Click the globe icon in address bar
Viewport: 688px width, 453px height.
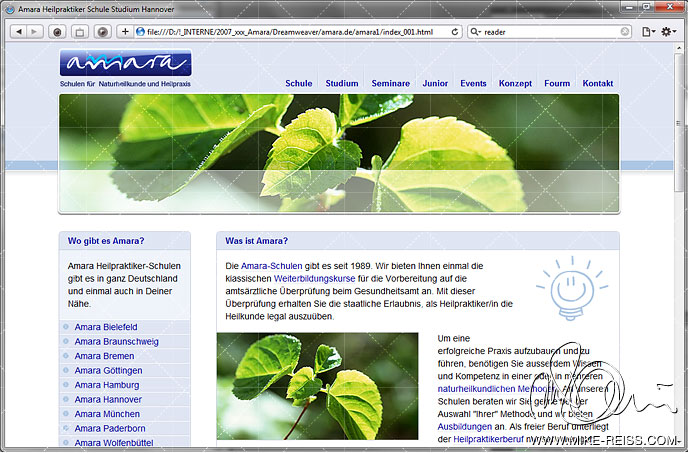[140, 32]
